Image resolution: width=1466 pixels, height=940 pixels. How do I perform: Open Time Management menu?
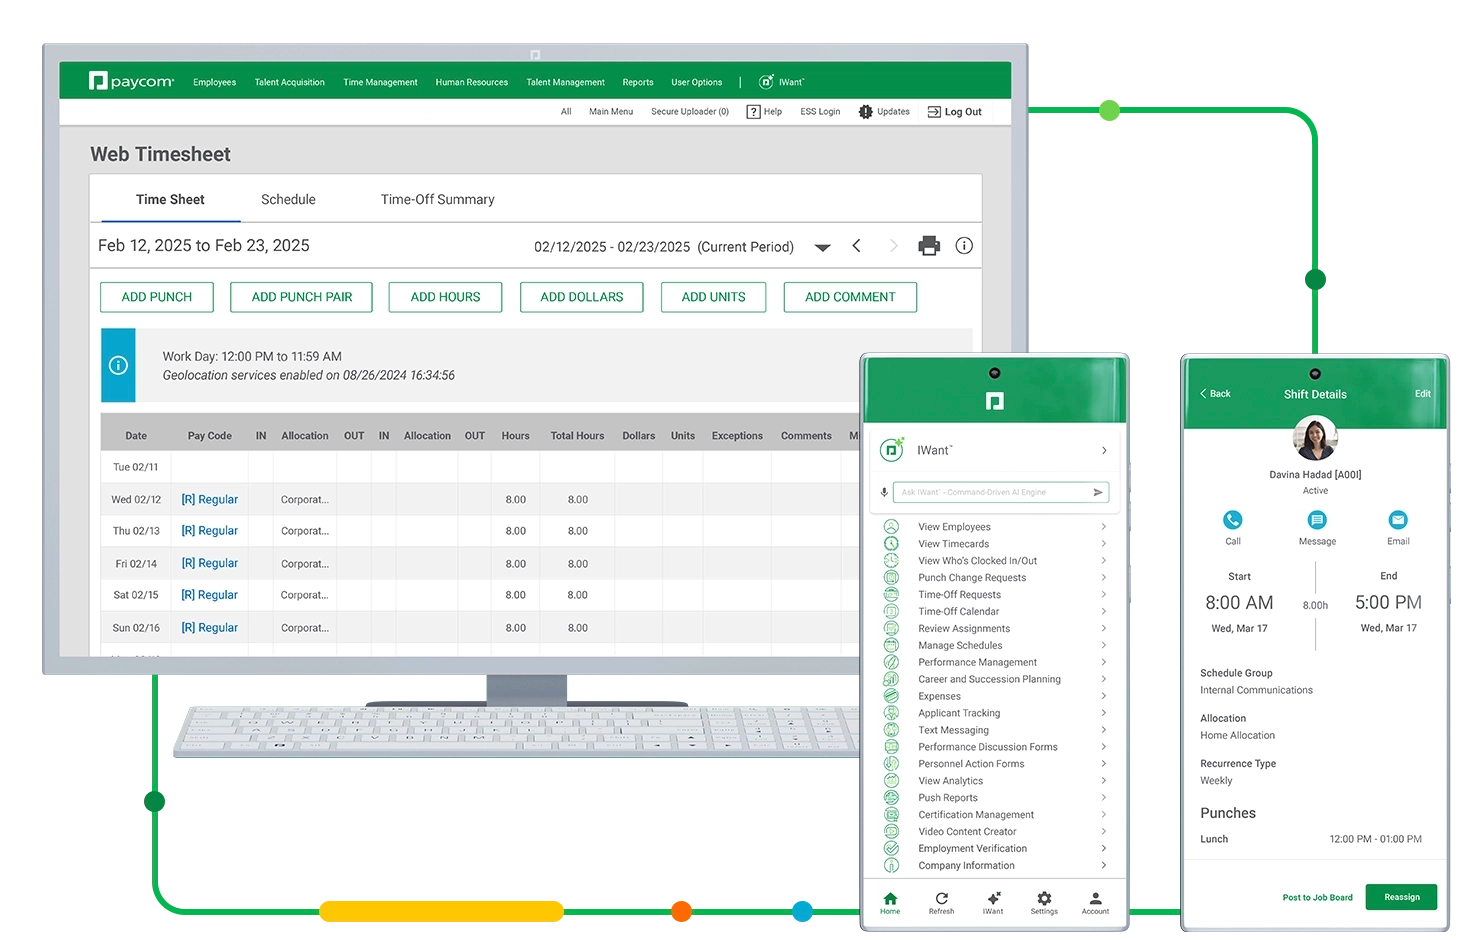pyautogui.click(x=380, y=83)
